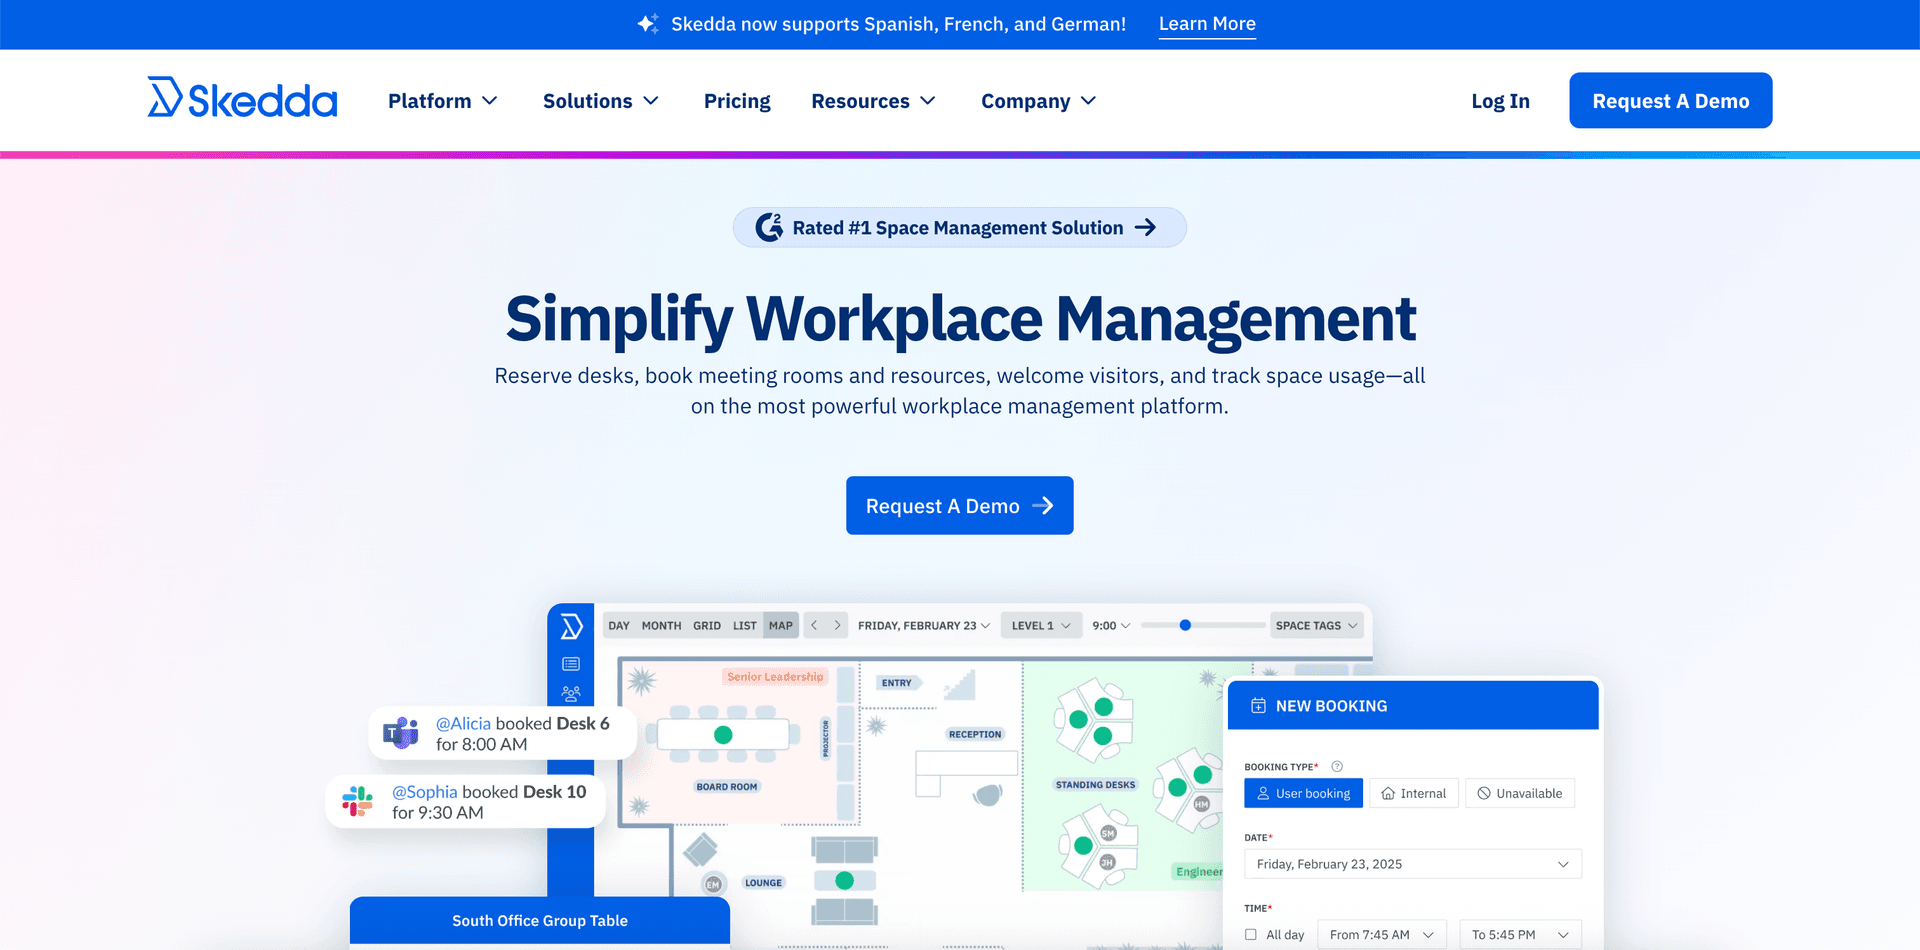Open the Pricing page from the navigation

pyautogui.click(x=737, y=101)
